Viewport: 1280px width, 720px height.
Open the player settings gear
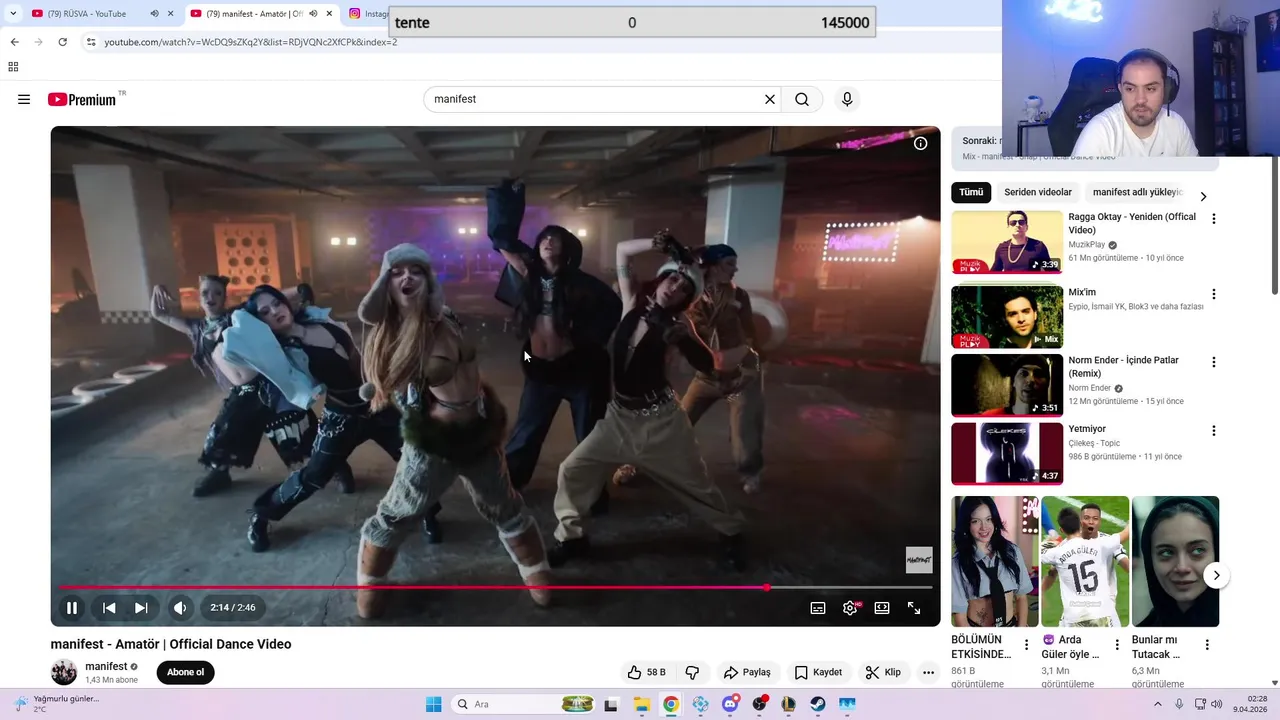(x=850, y=608)
